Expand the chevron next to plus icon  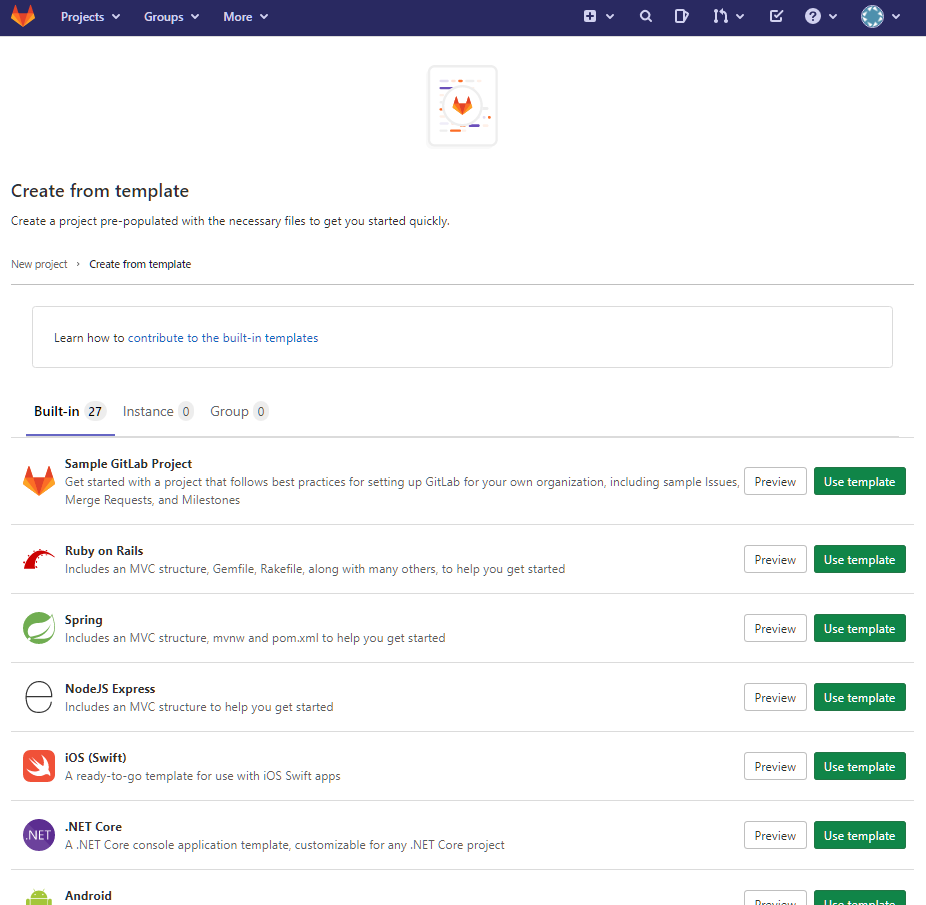coord(610,17)
